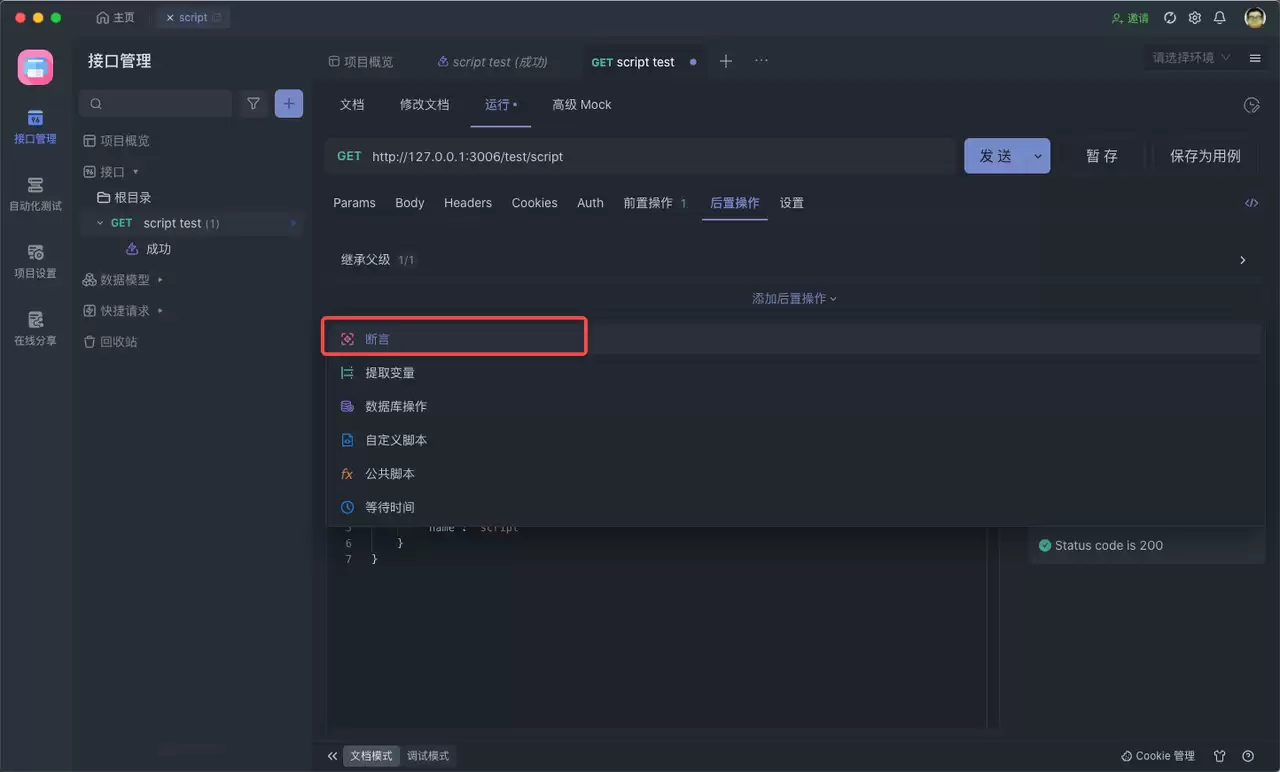Click the history clock icon
1280x772 pixels.
pos(1251,105)
